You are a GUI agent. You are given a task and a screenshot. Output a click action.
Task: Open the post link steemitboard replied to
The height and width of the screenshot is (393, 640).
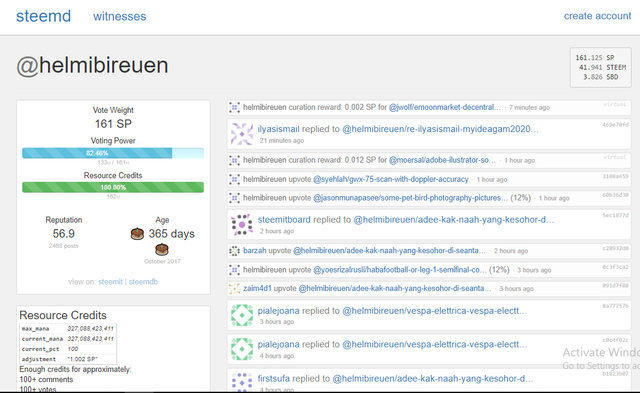click(x=453, y=220)
